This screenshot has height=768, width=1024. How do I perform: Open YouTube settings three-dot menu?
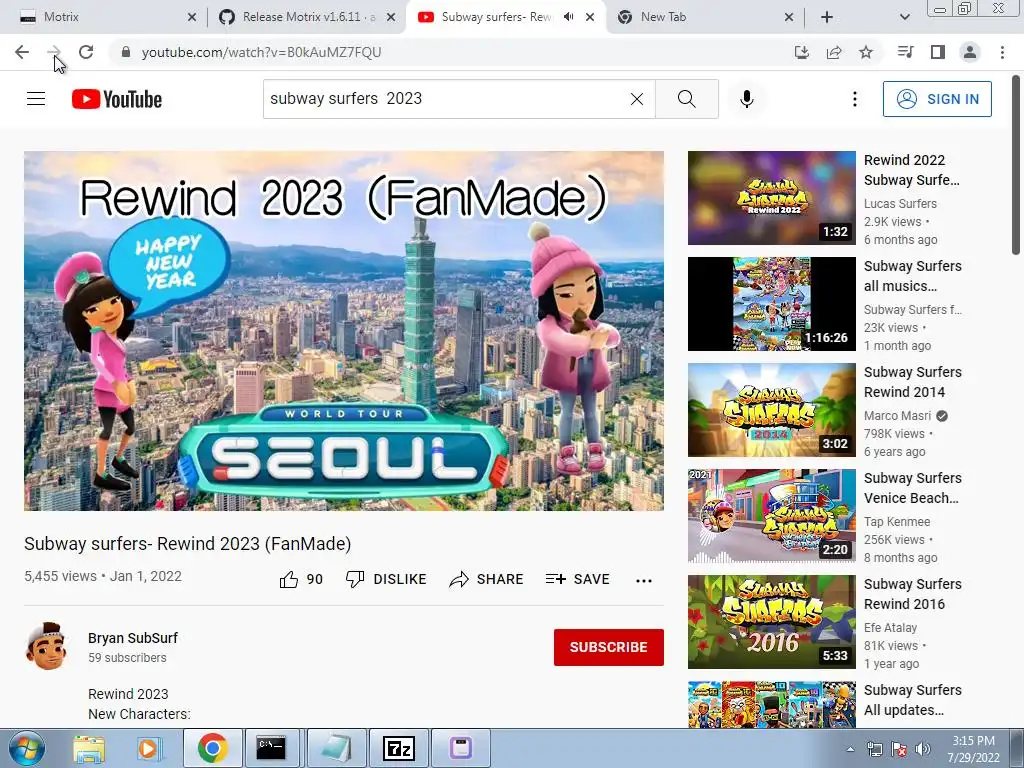pos(854,99)
